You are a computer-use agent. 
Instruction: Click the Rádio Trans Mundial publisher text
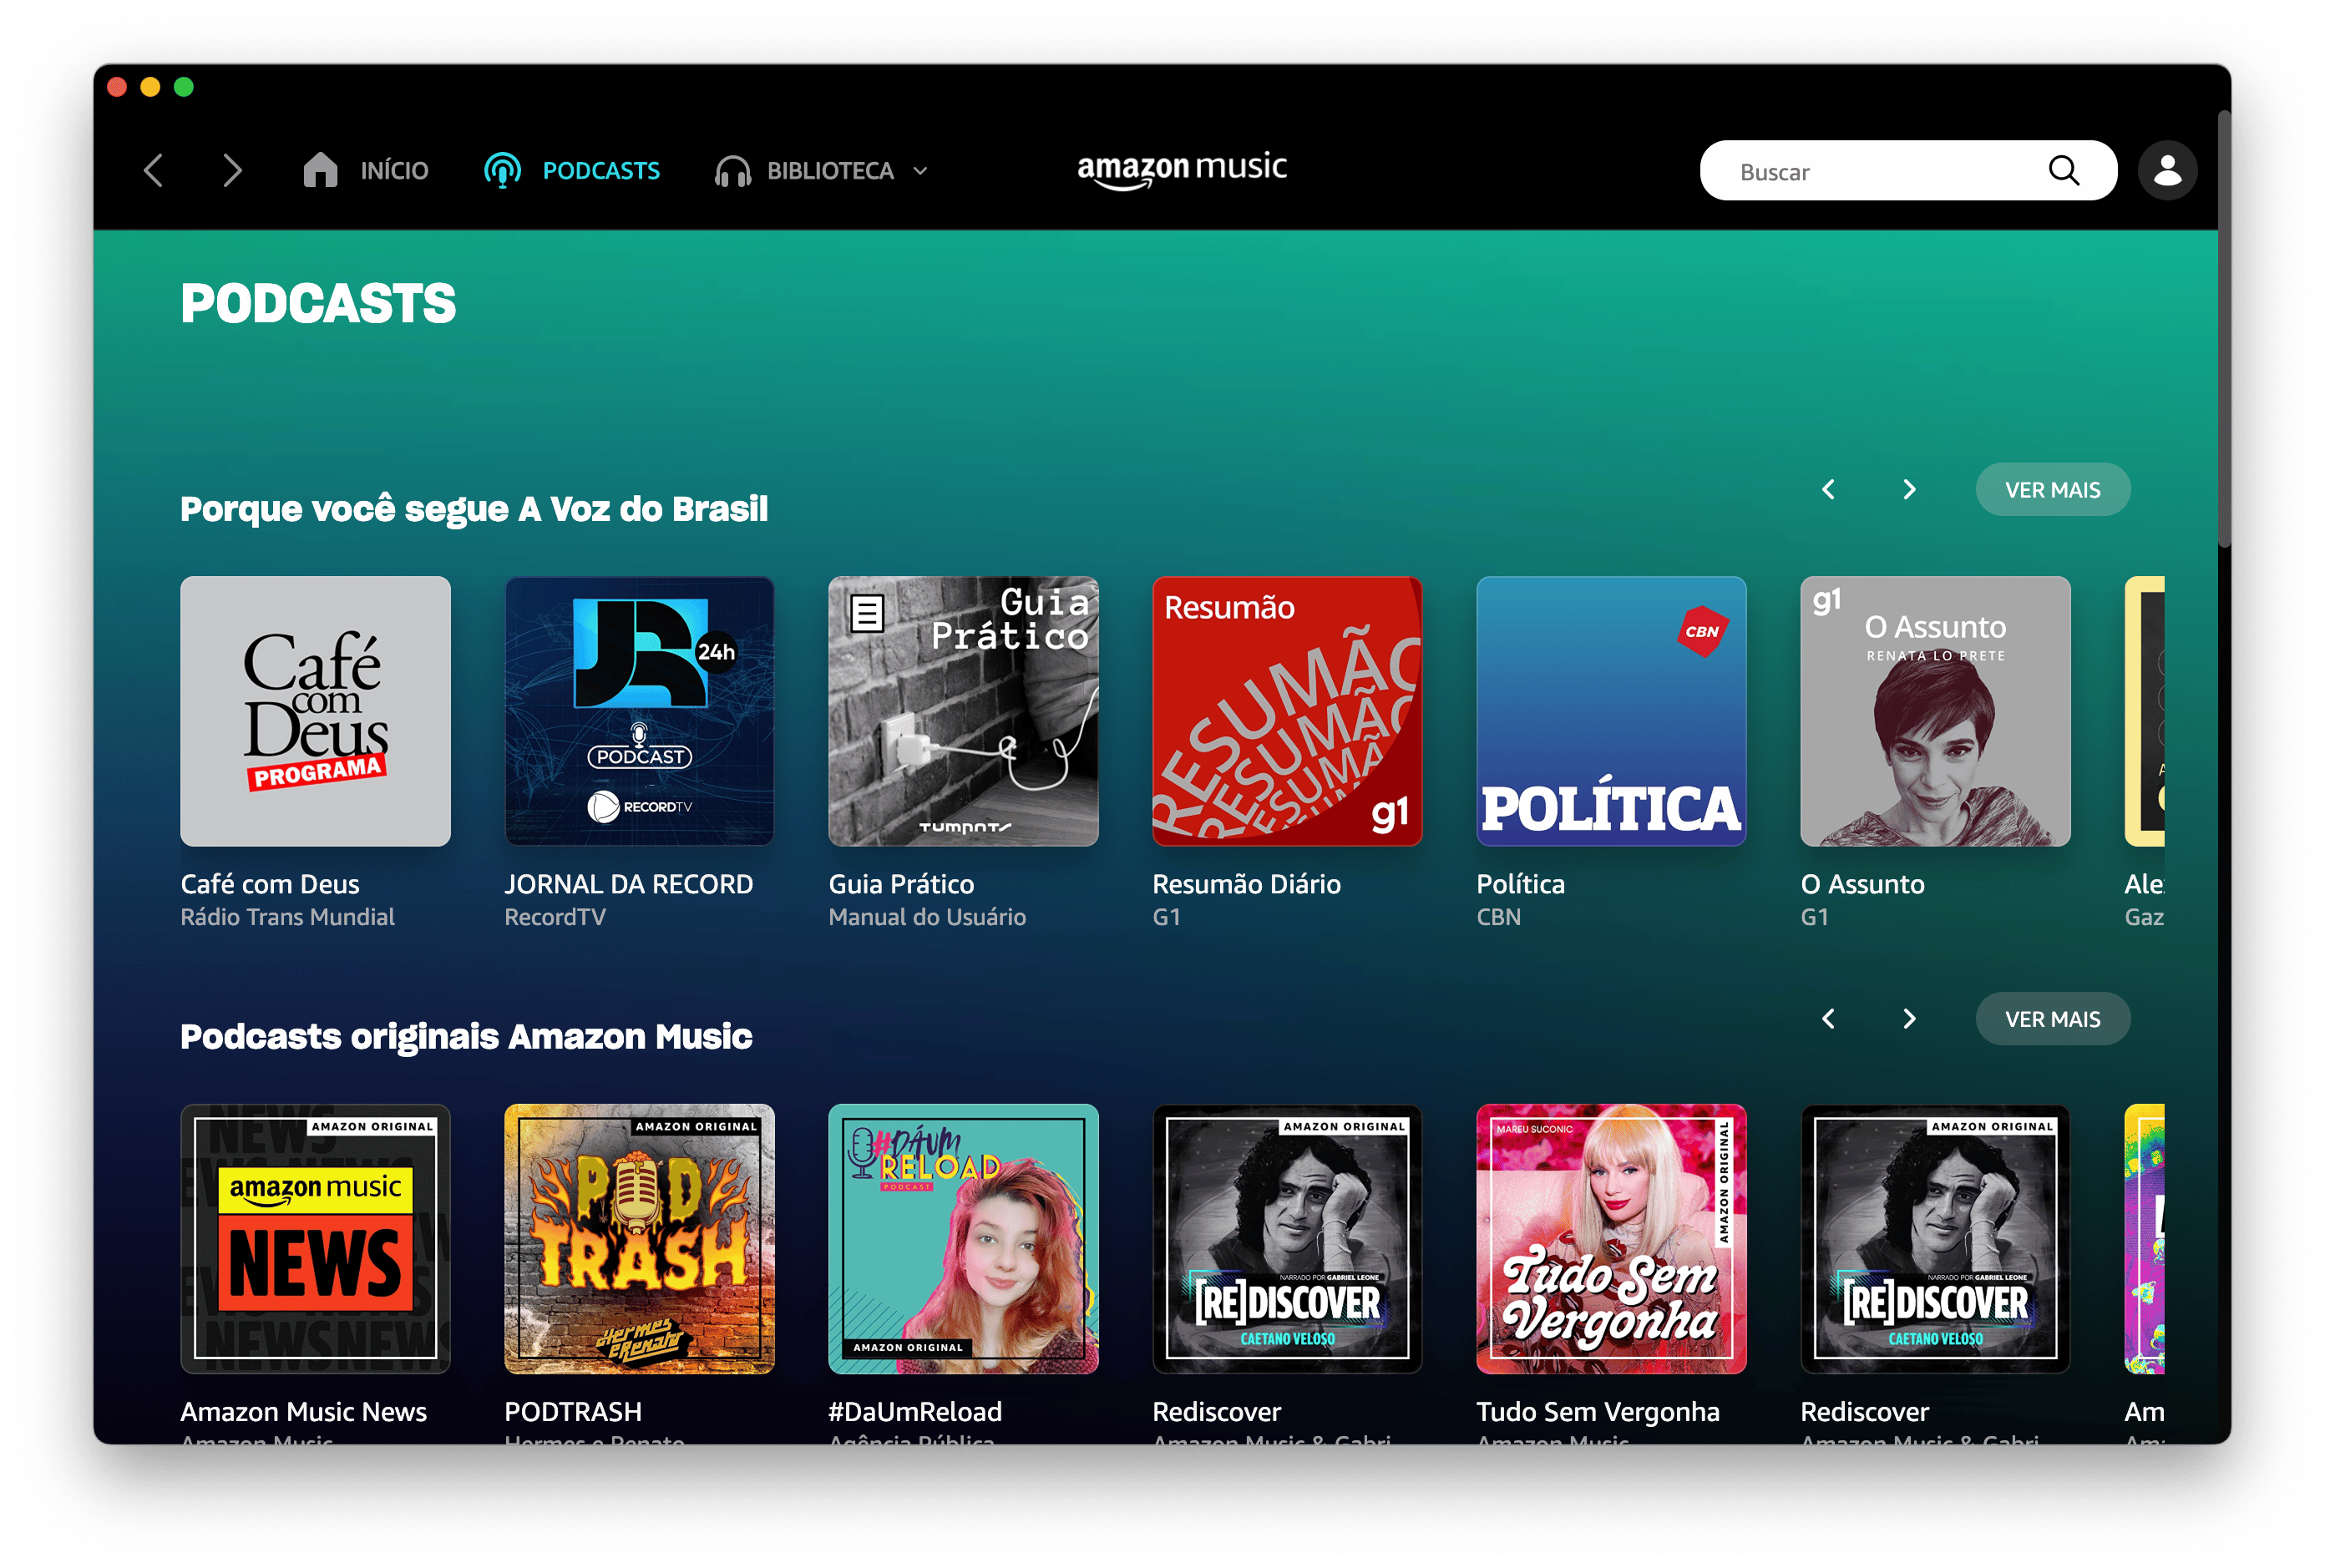pos(287,917)
